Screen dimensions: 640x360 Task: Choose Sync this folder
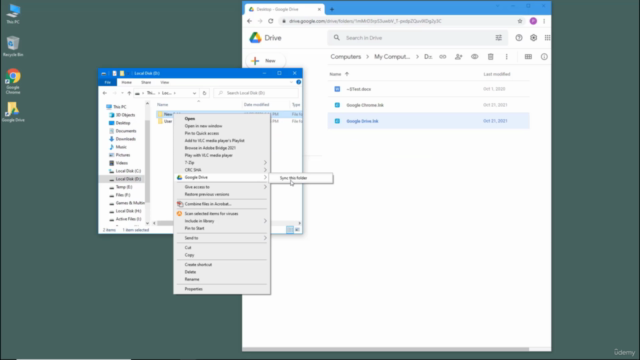coord(300,178)
